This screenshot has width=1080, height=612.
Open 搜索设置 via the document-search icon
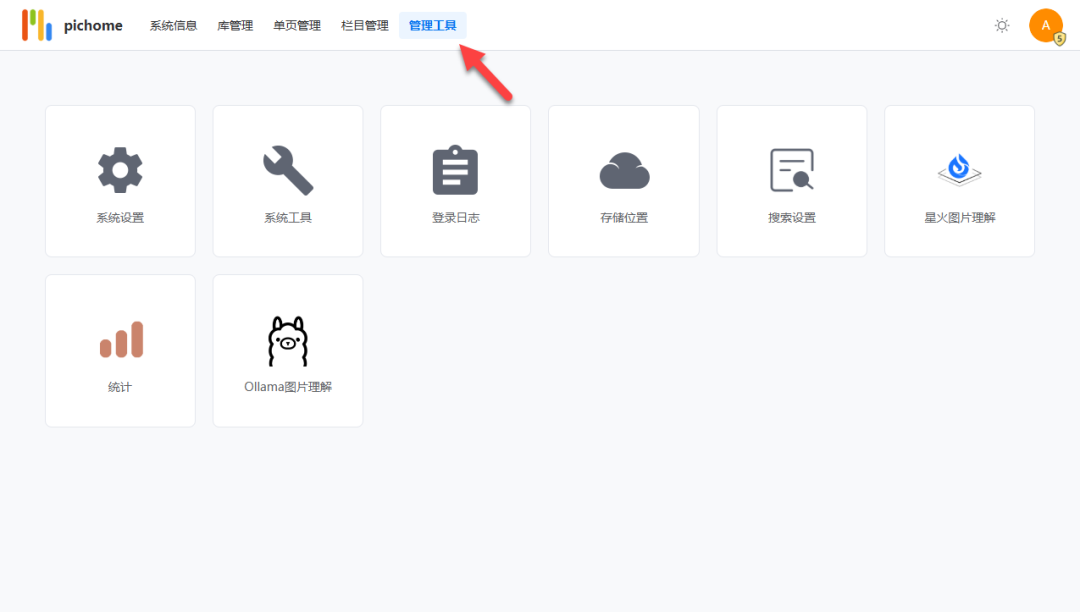[791, 168]
